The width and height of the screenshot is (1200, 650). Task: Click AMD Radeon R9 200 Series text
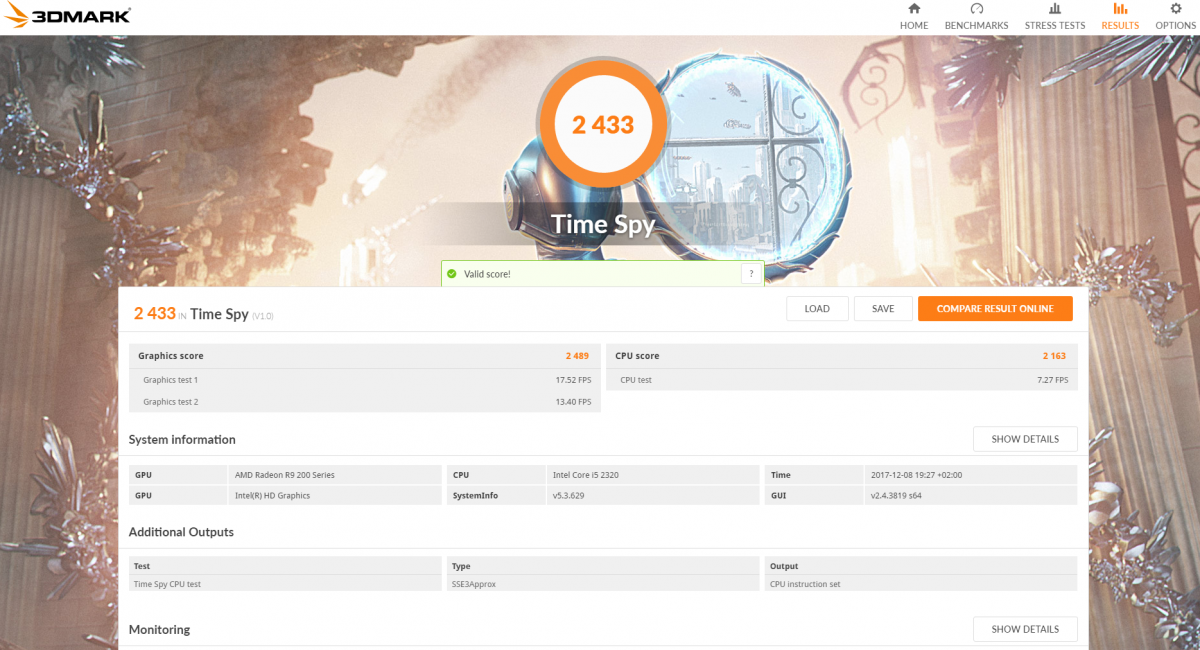tap(285, 475)
